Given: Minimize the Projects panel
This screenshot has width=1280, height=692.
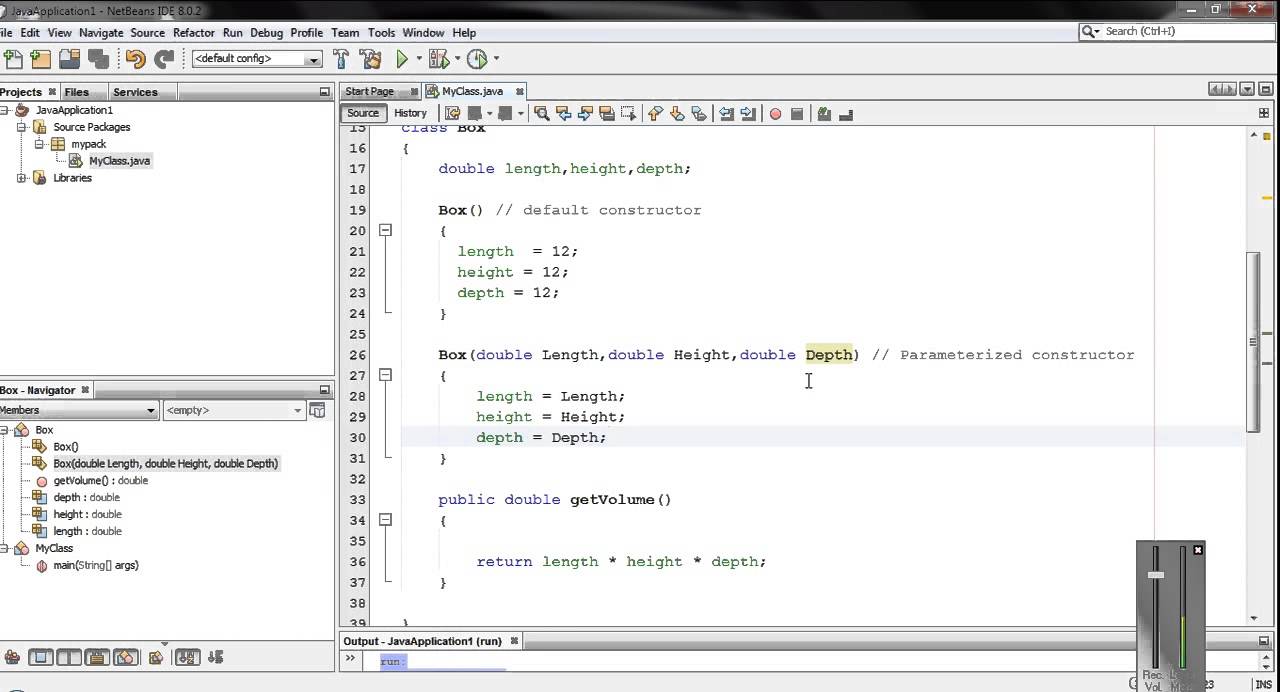Looking at the screenshot, I should [324, 92].
